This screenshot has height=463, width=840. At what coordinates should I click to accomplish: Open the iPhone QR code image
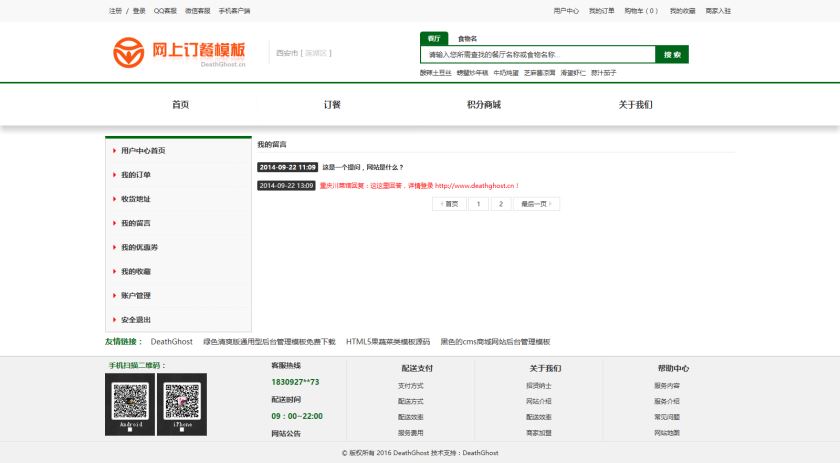click(182, 404)
